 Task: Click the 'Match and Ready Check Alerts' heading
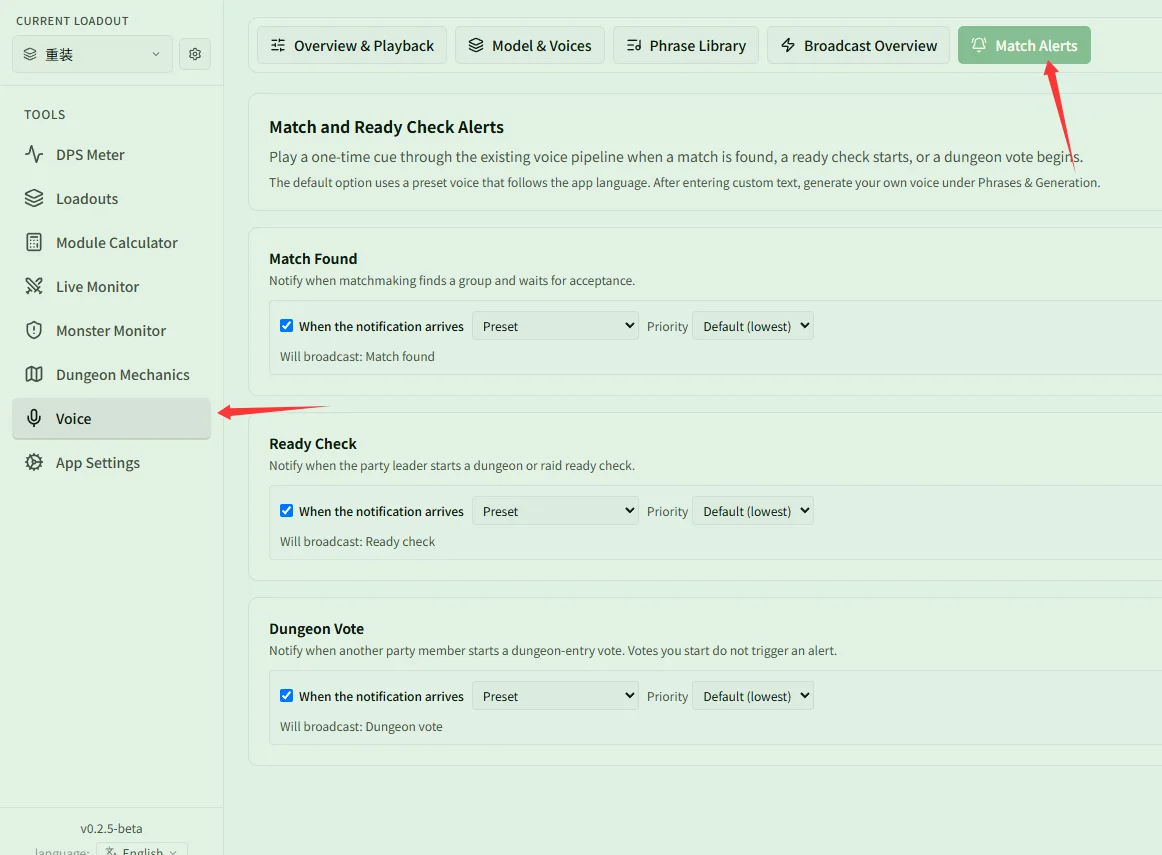386,127
